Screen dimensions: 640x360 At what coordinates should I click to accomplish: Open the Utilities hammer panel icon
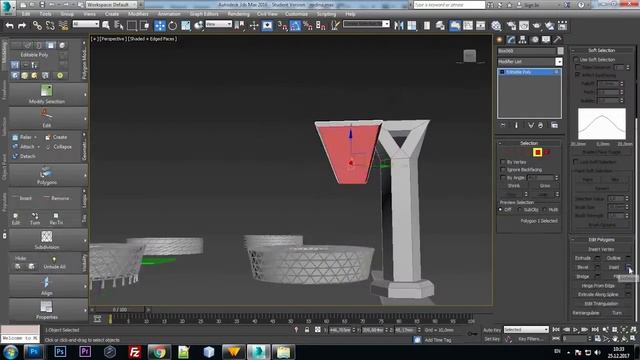[x=557, y=40]
